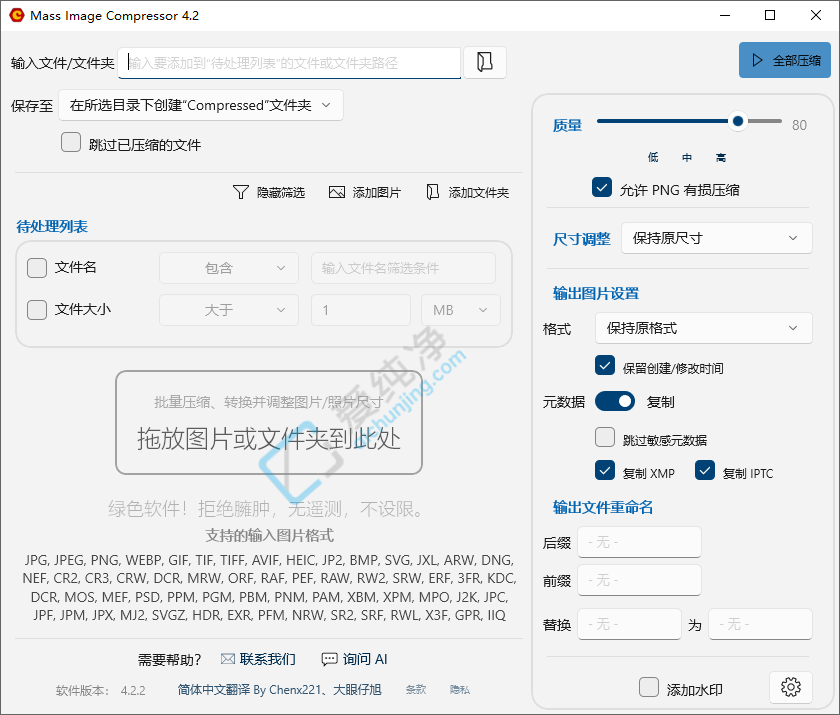Click the 替换 source text field
Screen dimensions: 840x715
point(629,624)
